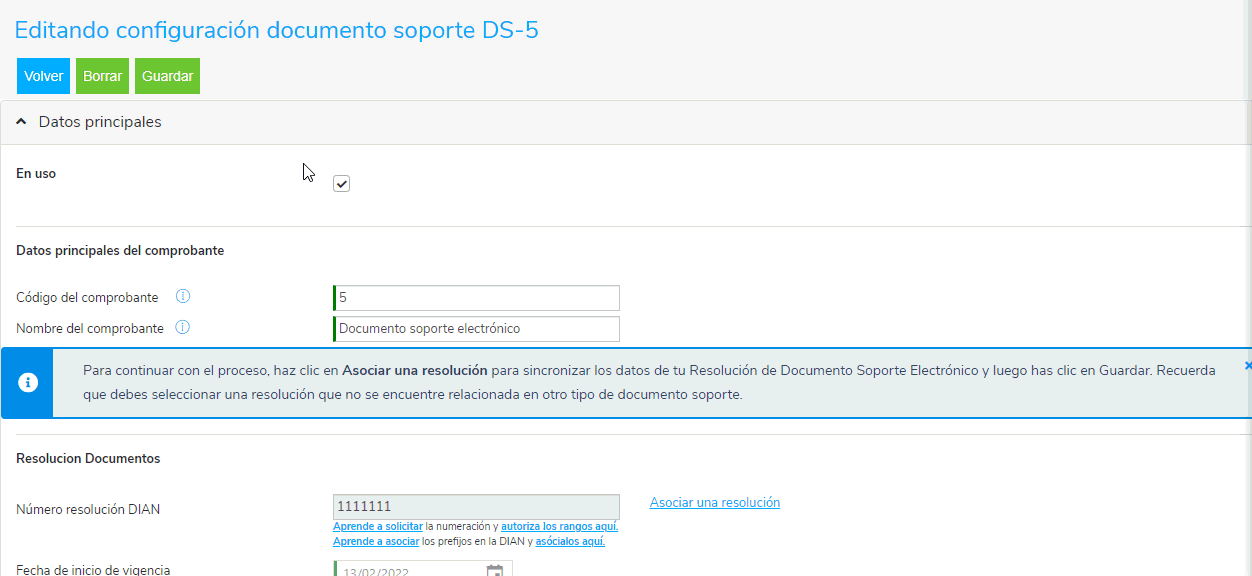Open the Asociar una resolución link
Screen dimensions: 1252x576
(x=714, y=503)
